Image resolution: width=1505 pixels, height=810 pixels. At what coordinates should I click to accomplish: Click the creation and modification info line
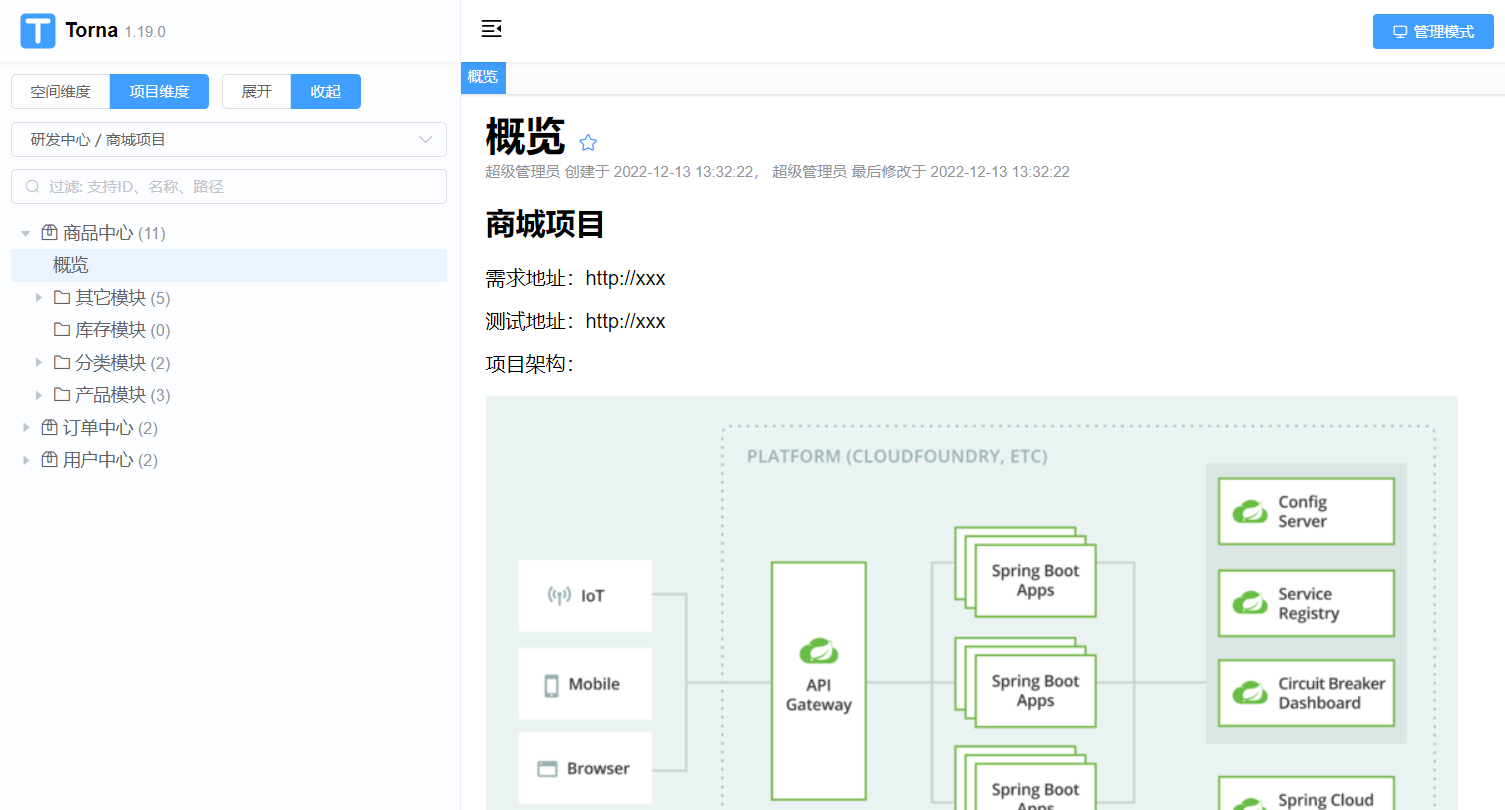778,172
